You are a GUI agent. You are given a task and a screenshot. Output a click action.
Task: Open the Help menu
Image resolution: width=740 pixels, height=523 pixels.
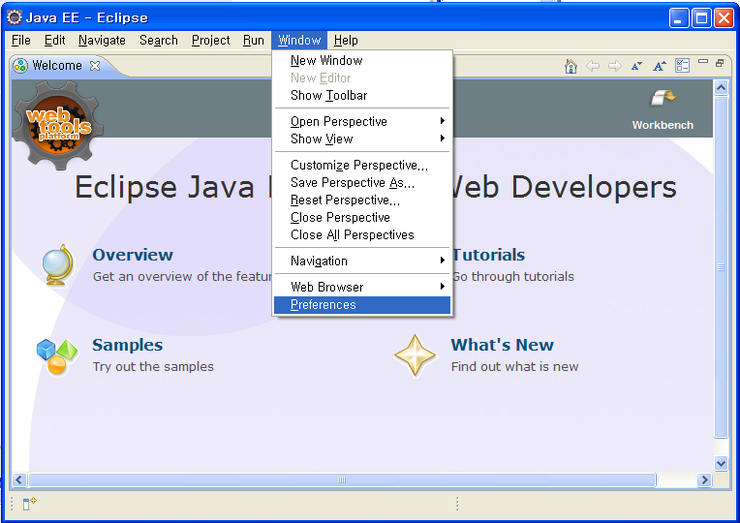coord(346,40)
